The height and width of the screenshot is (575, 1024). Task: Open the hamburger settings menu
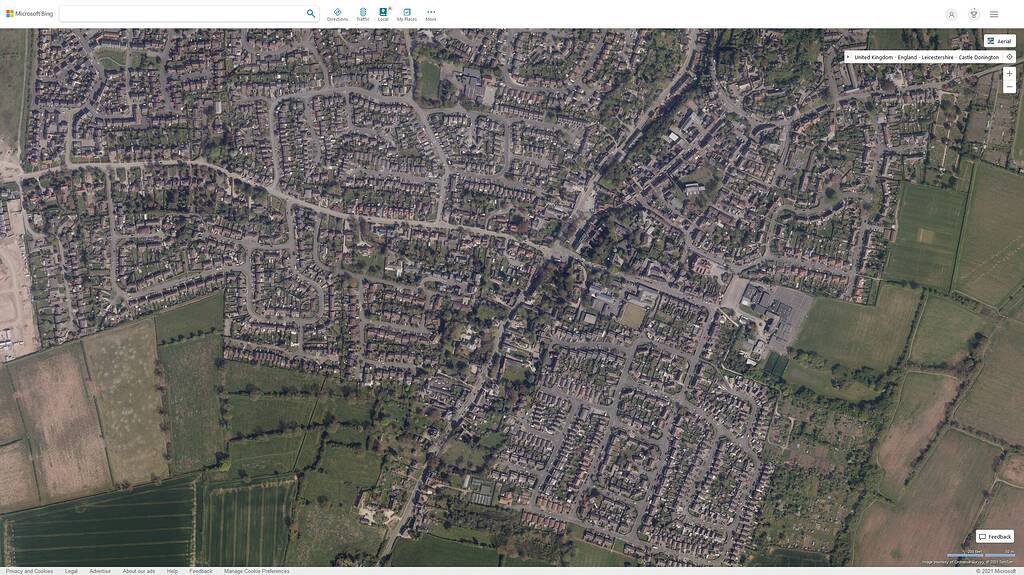(994, 14)
